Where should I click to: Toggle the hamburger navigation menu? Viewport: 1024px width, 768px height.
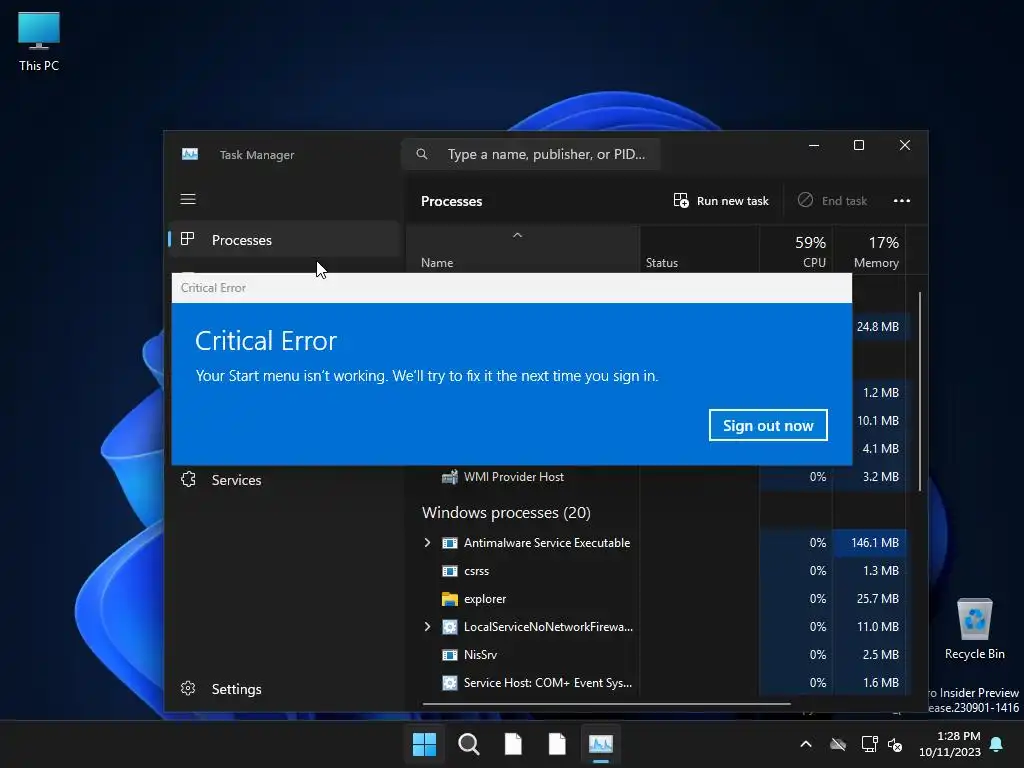click(x=188, y=199)
